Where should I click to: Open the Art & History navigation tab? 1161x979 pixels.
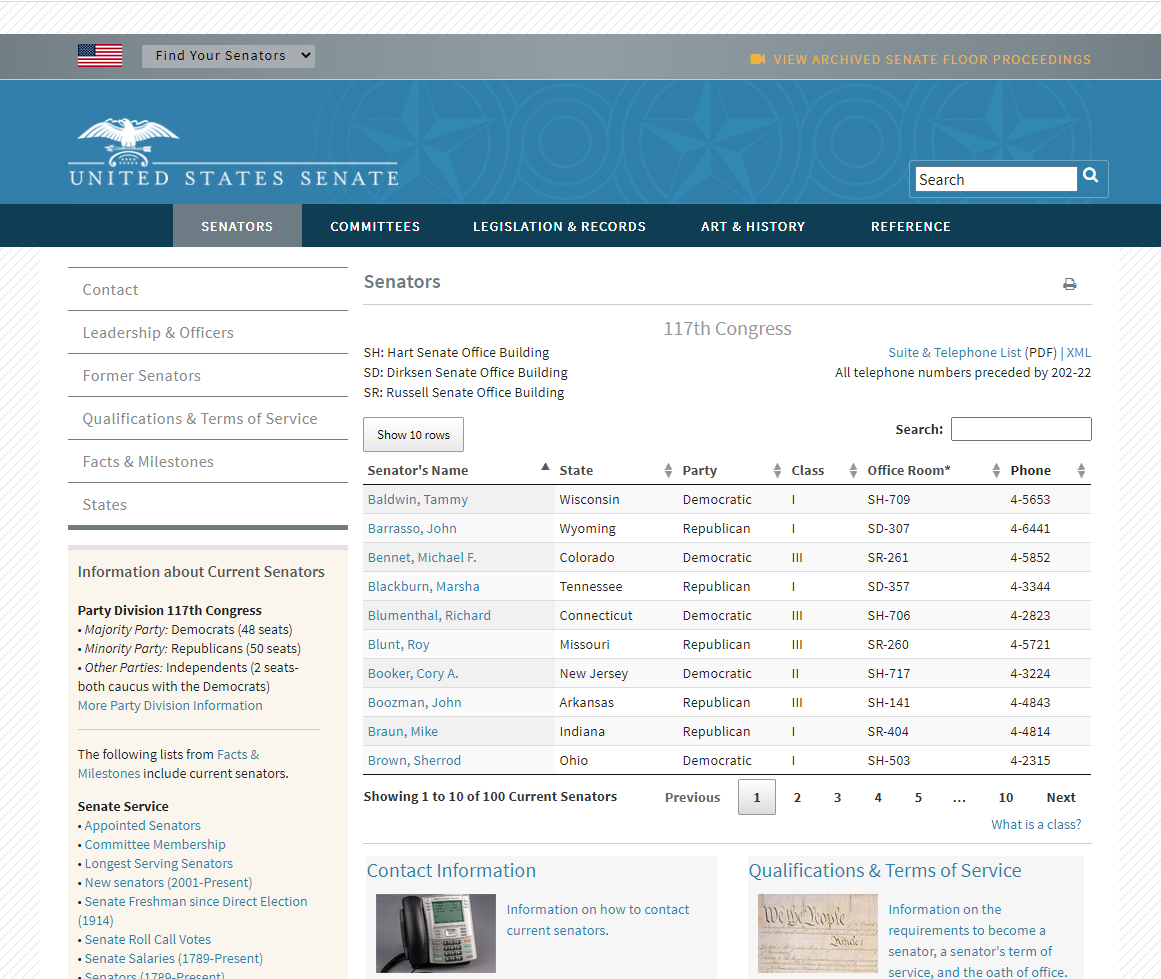[753, 226]
